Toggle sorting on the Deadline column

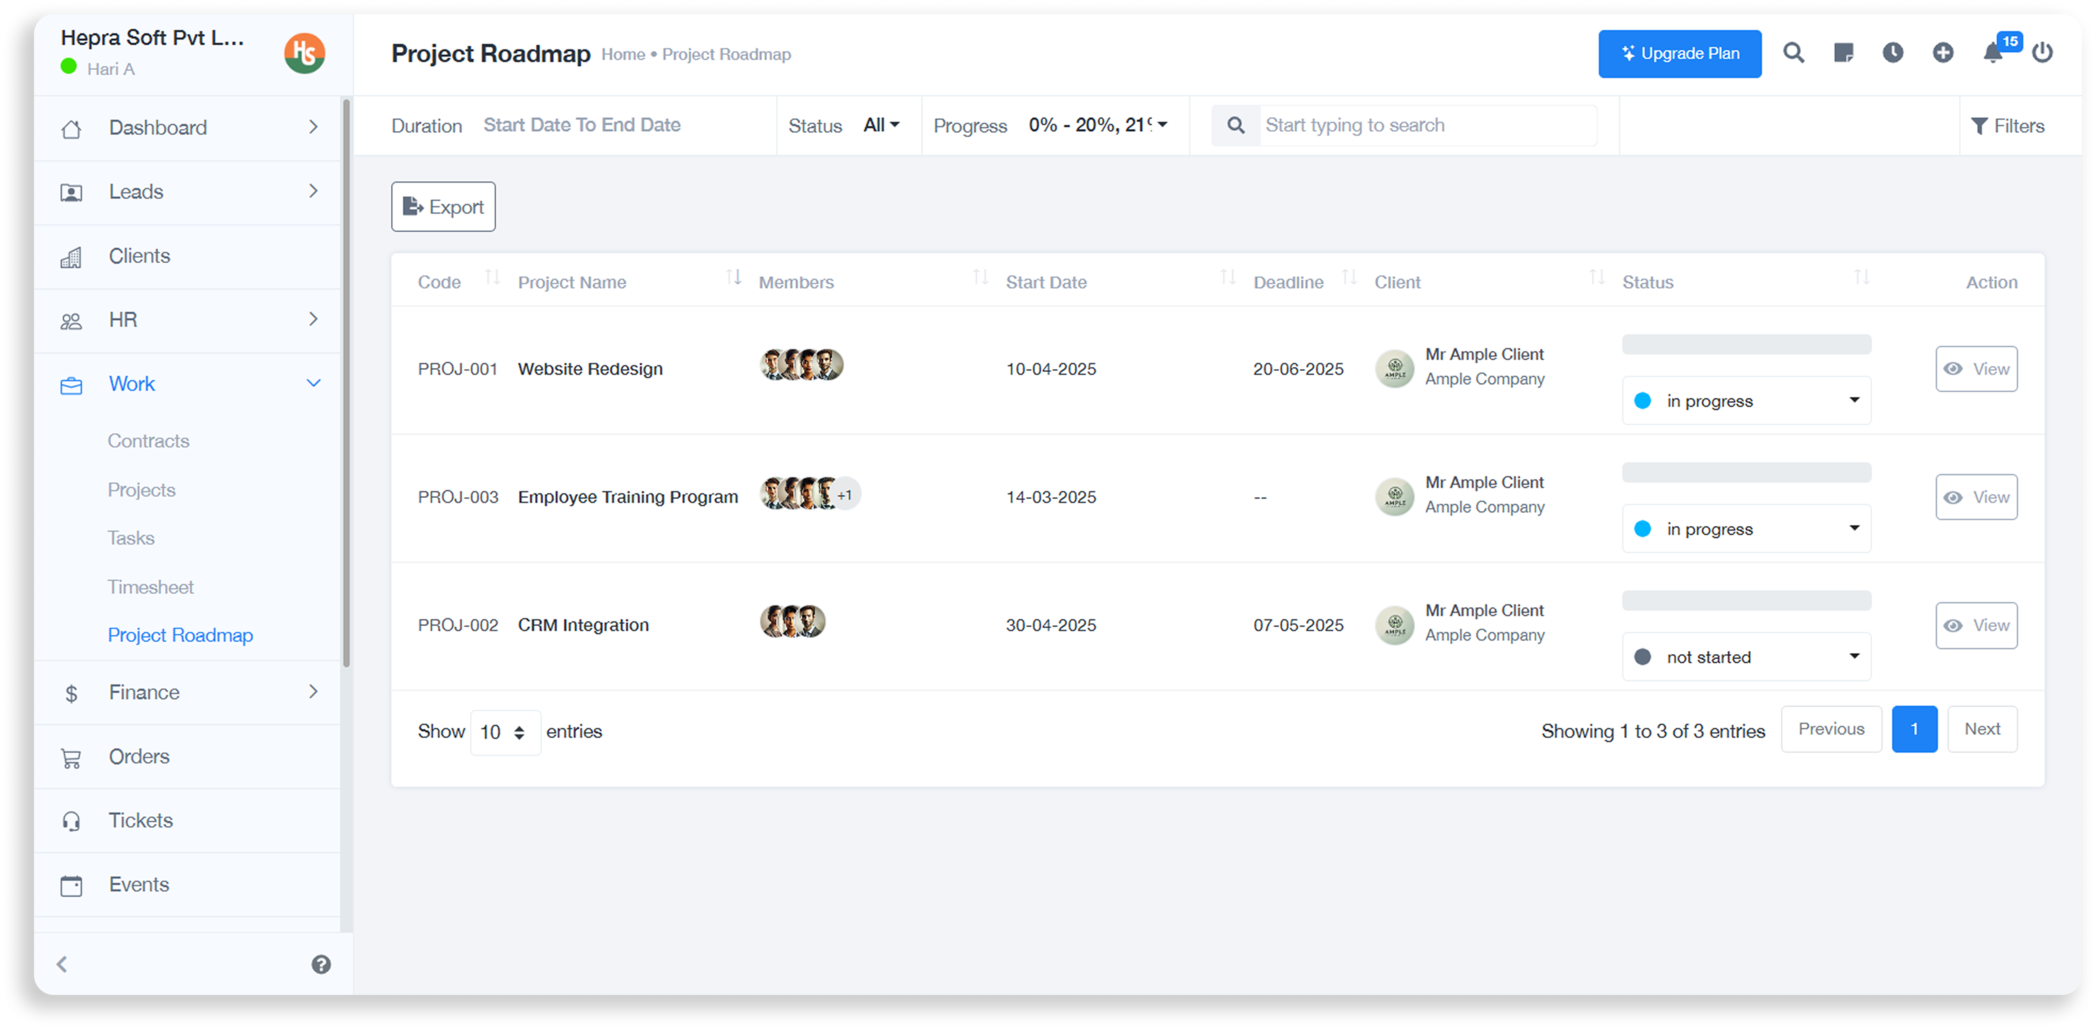[1349, 278]
